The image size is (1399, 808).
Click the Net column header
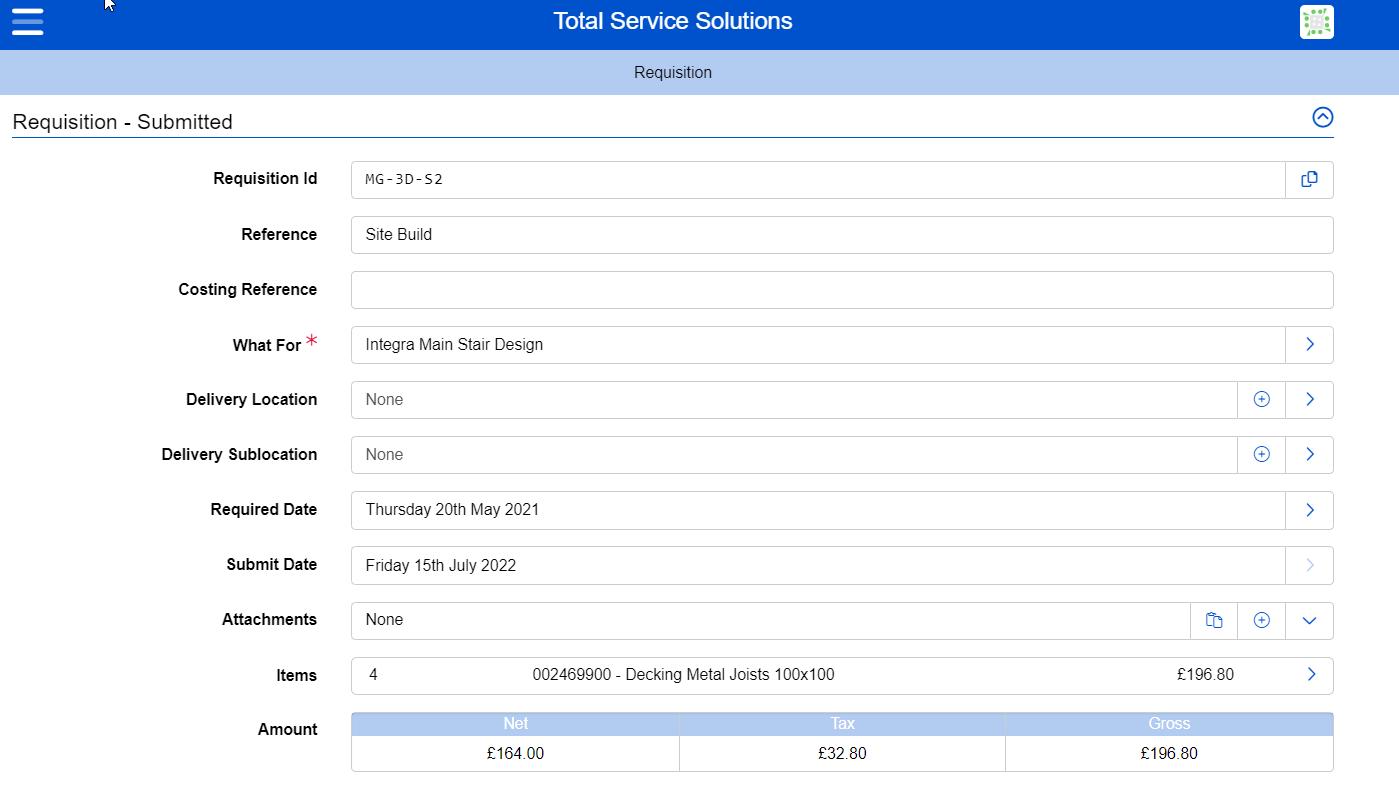click(516, 724)
